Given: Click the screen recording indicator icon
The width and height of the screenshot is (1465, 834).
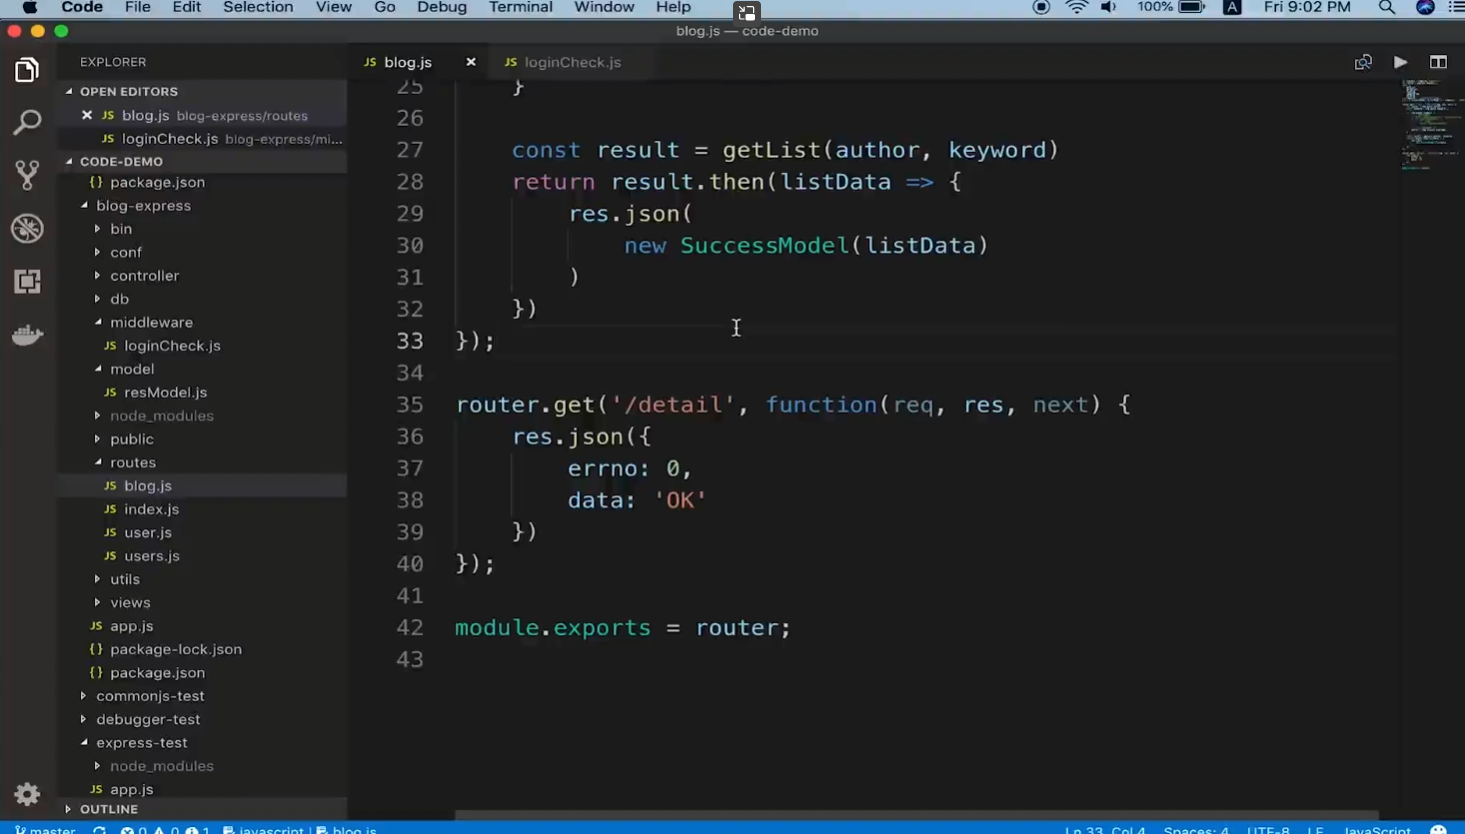Looking at the screenshot, I should [x=1041, y=8].
